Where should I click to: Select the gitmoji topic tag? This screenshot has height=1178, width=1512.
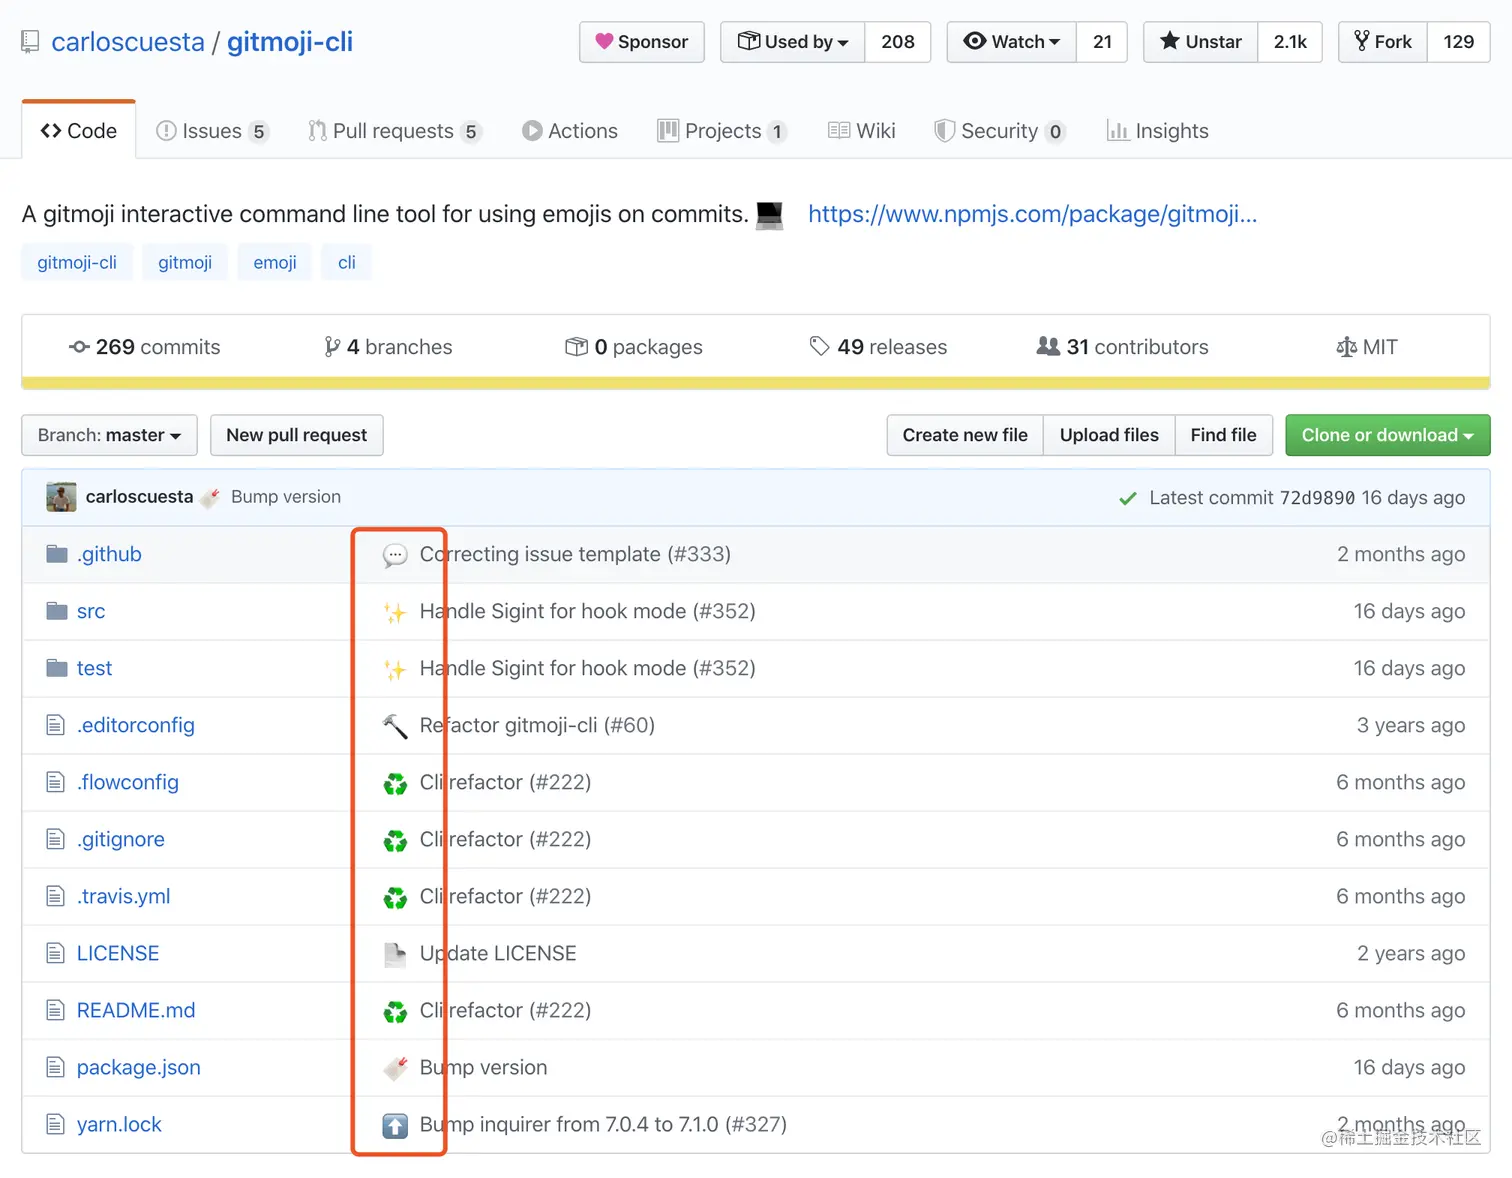click(x=185, y=262)
